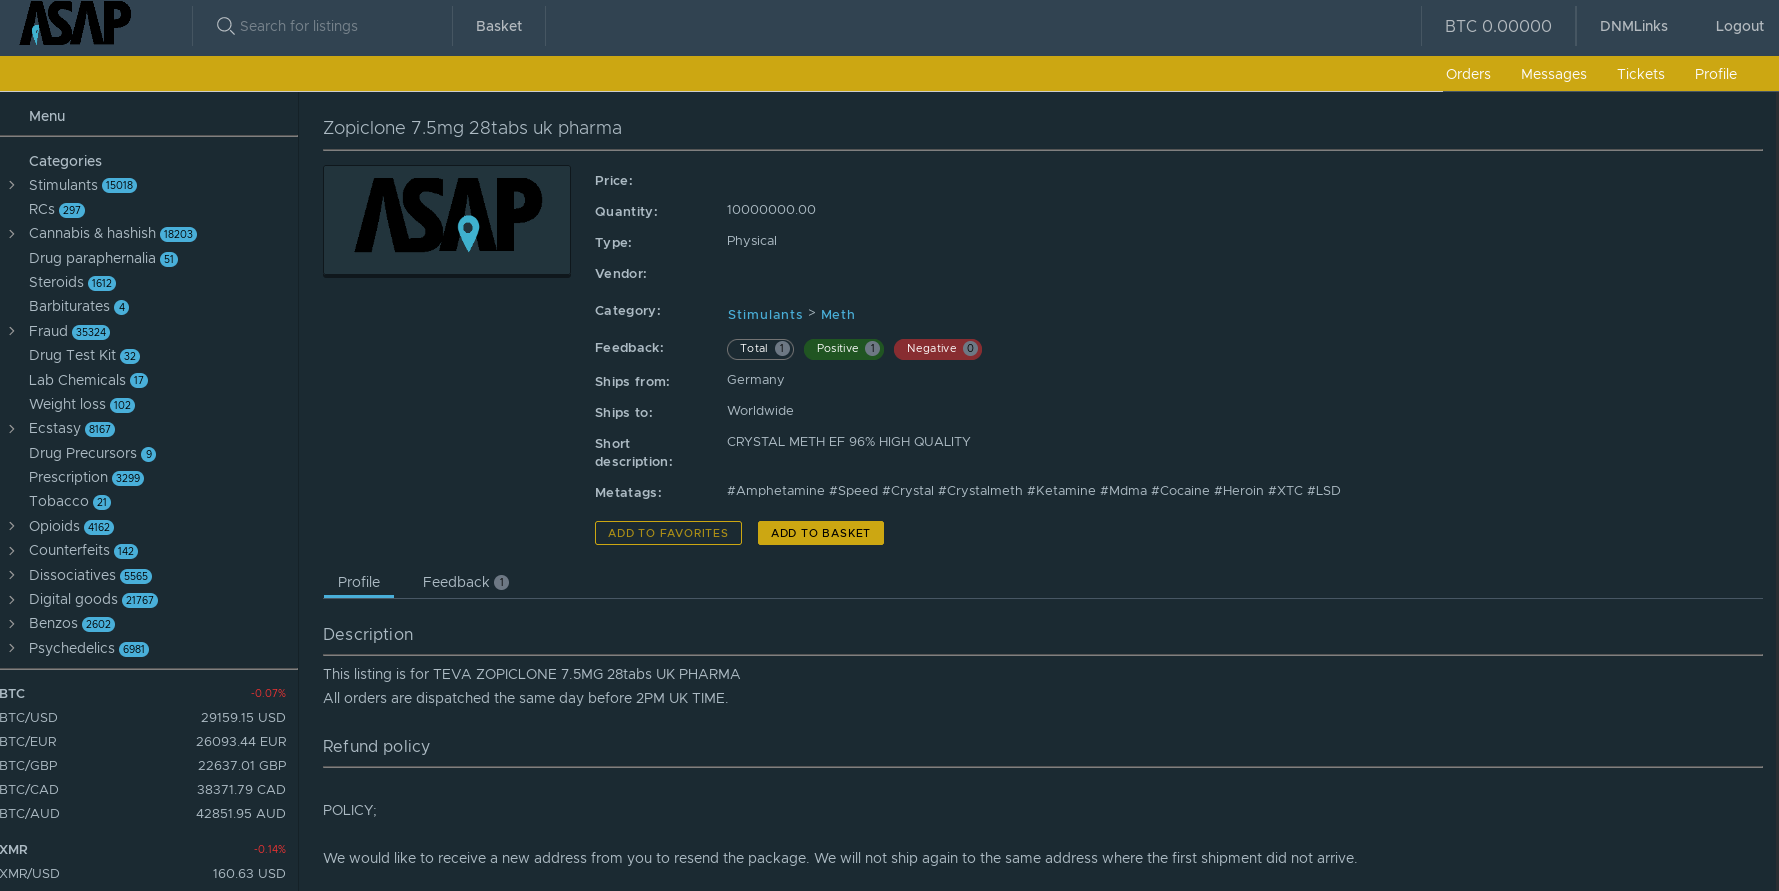1779x891 pixels.
Task: Open the Tobacco category
Action: [59, 501]
